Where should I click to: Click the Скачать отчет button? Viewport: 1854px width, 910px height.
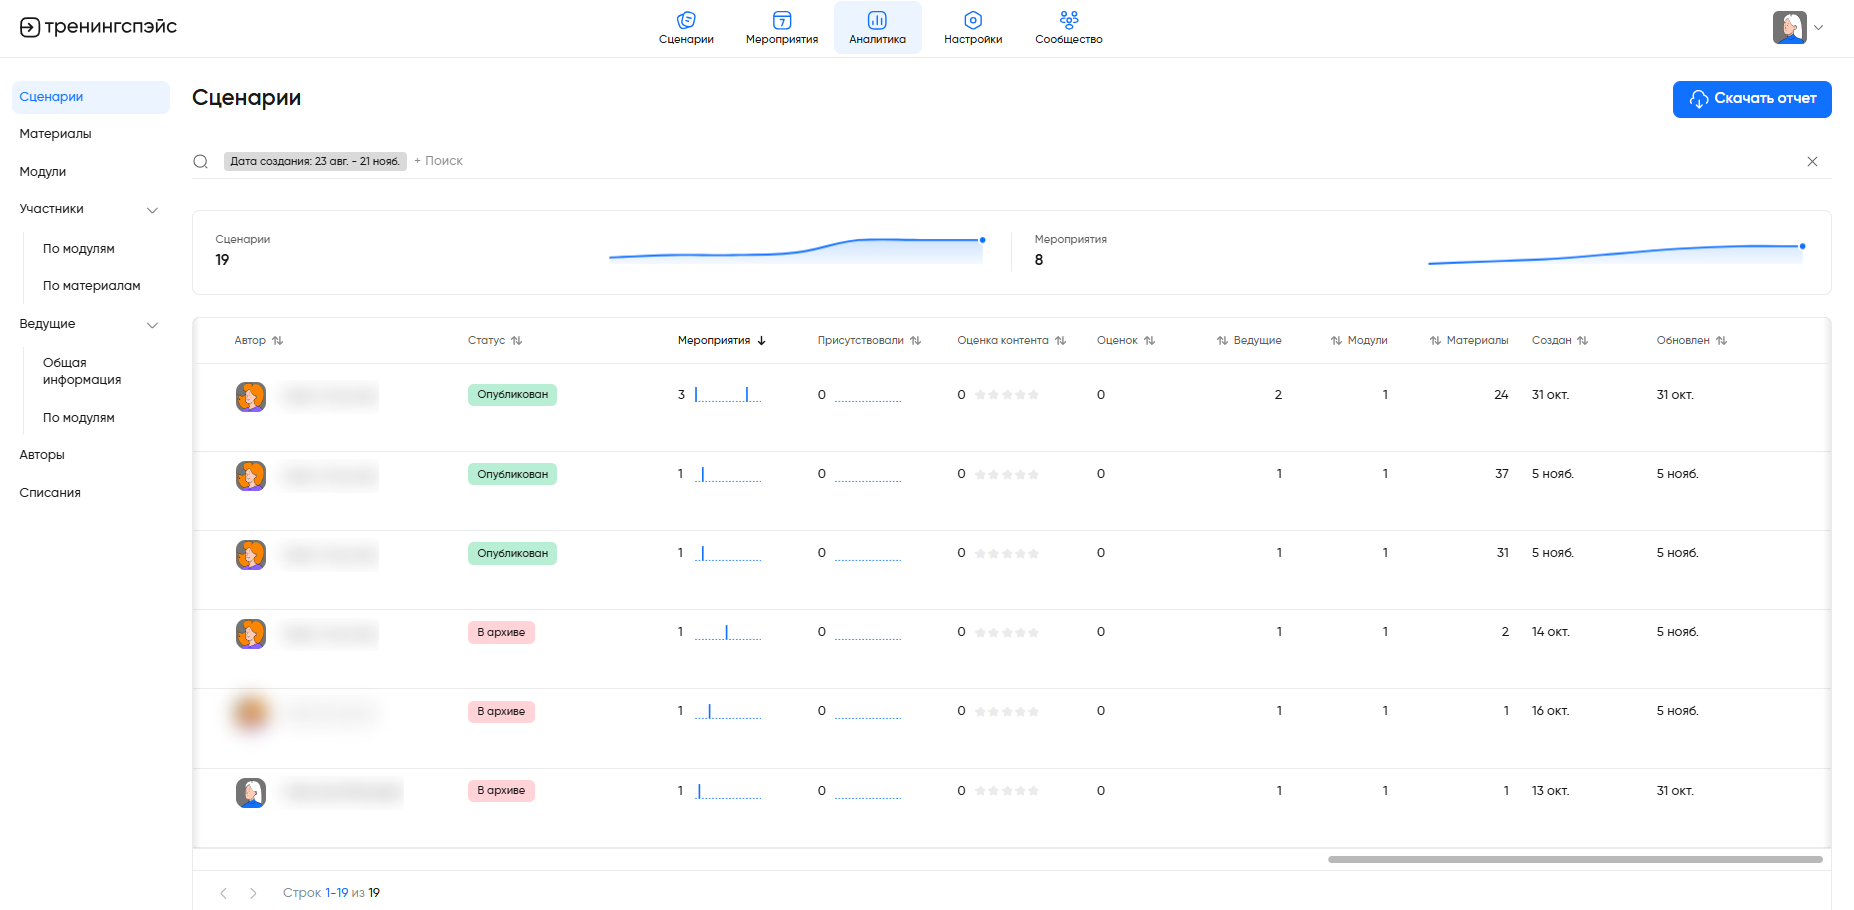pos(1751,99)
